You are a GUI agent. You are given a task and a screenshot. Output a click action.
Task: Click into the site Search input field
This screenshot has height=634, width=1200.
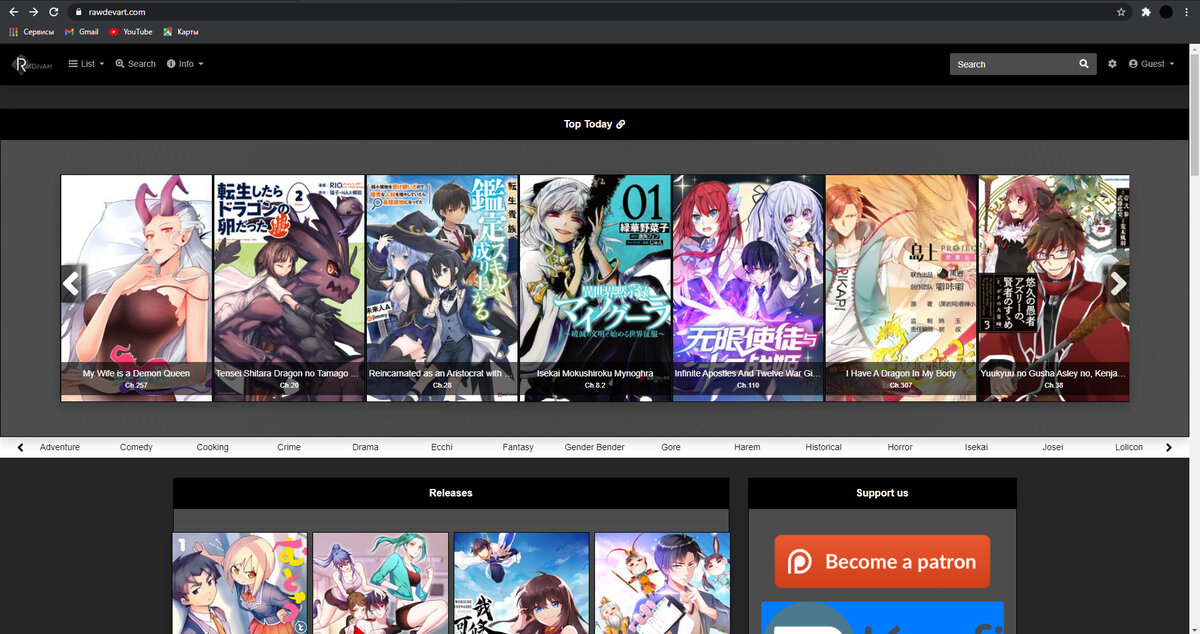1011,64
